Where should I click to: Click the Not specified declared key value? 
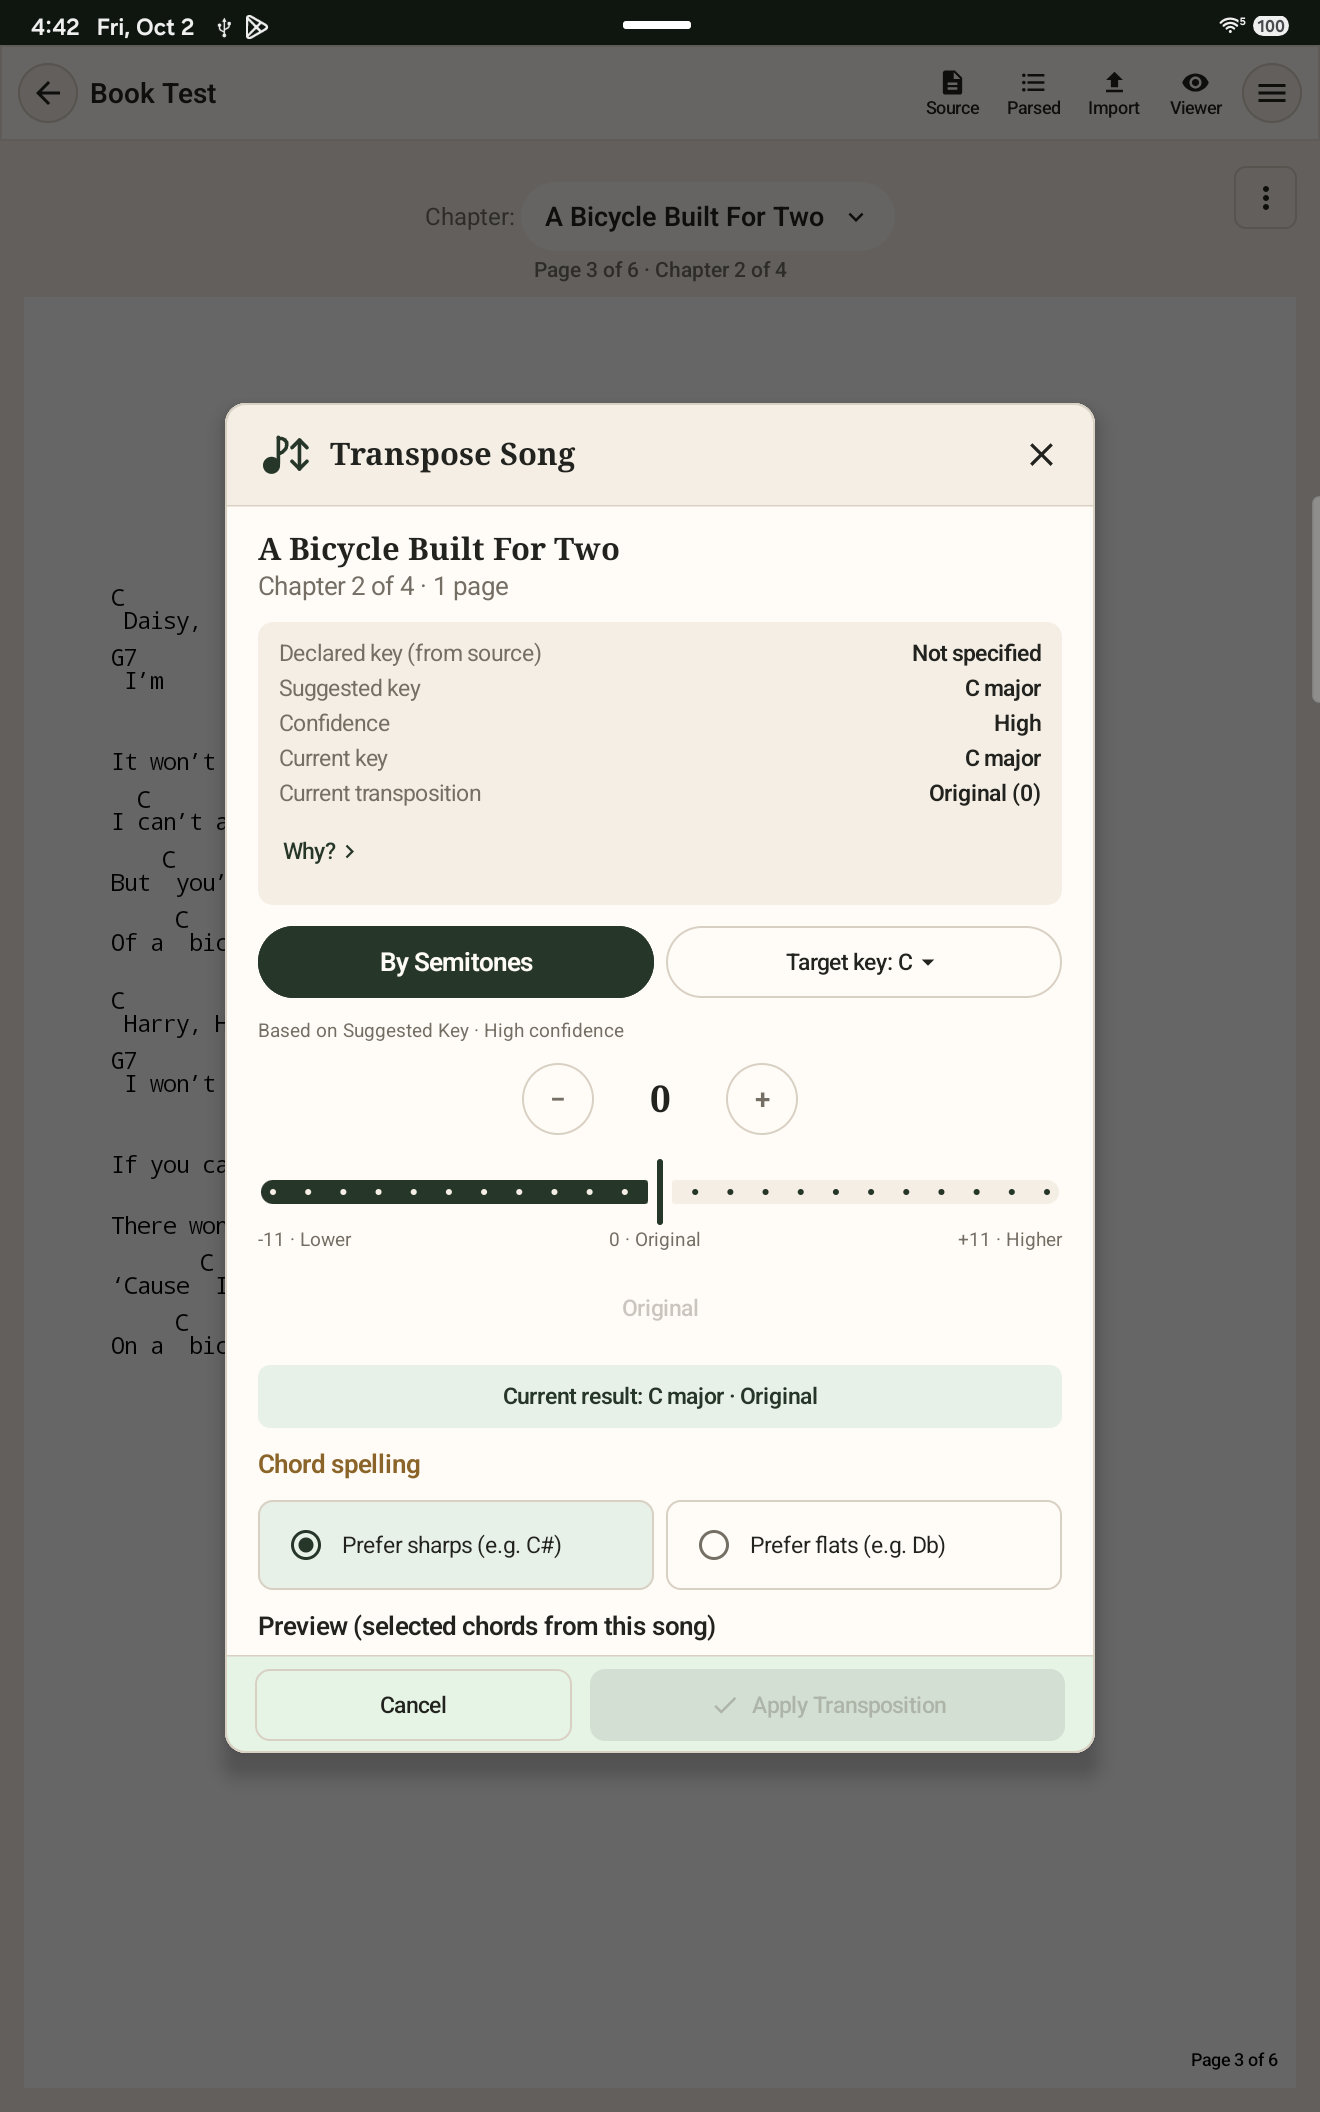coord(976,653)
